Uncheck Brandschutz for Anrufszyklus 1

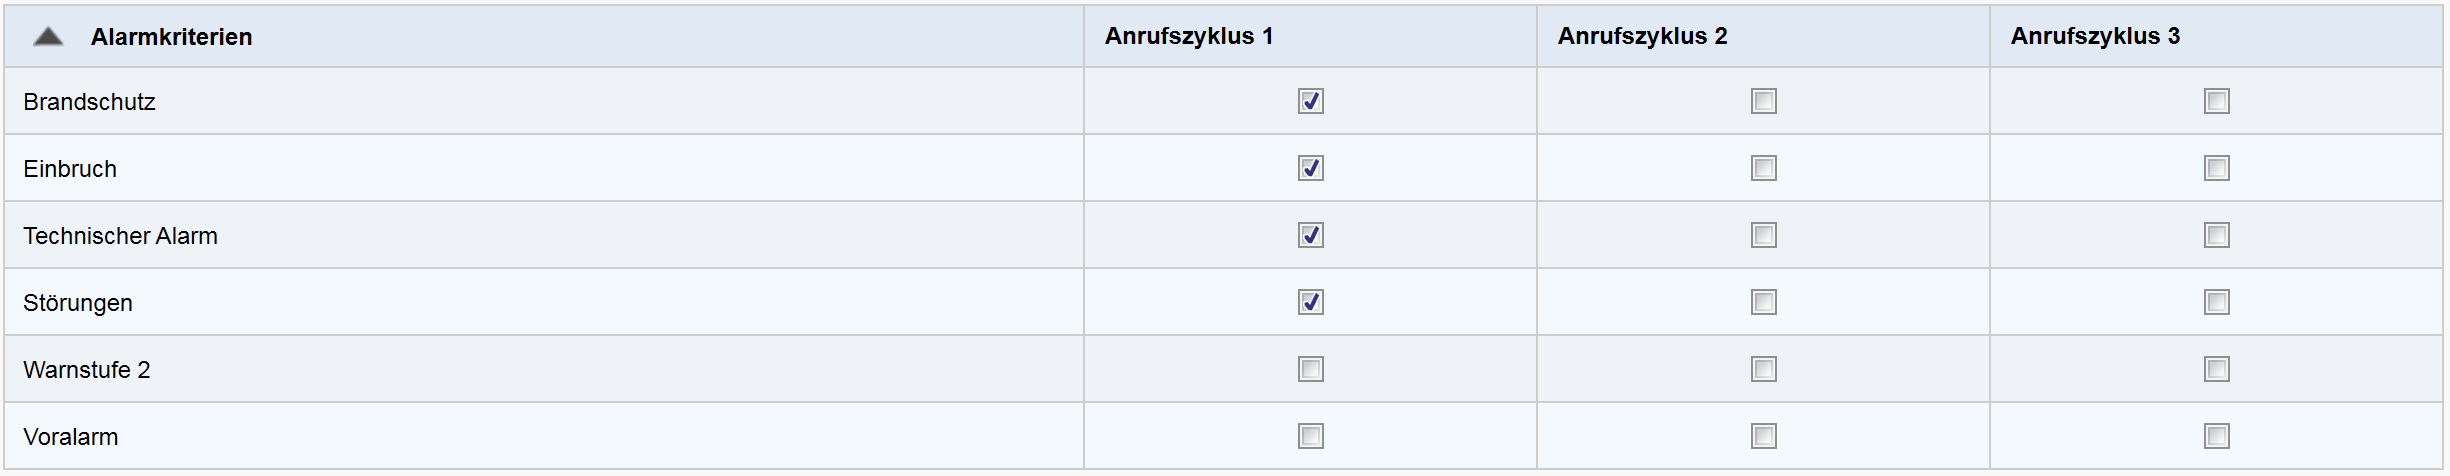[1310, 101]
